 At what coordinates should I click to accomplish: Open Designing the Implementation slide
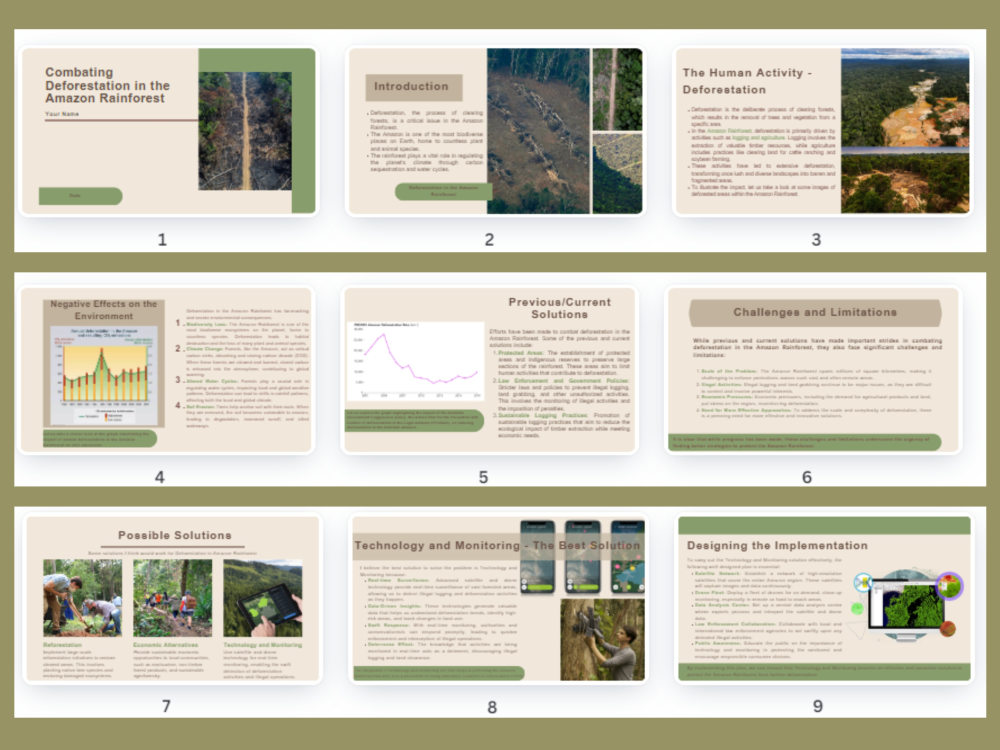pyautogui.click(x=824, y=599)
